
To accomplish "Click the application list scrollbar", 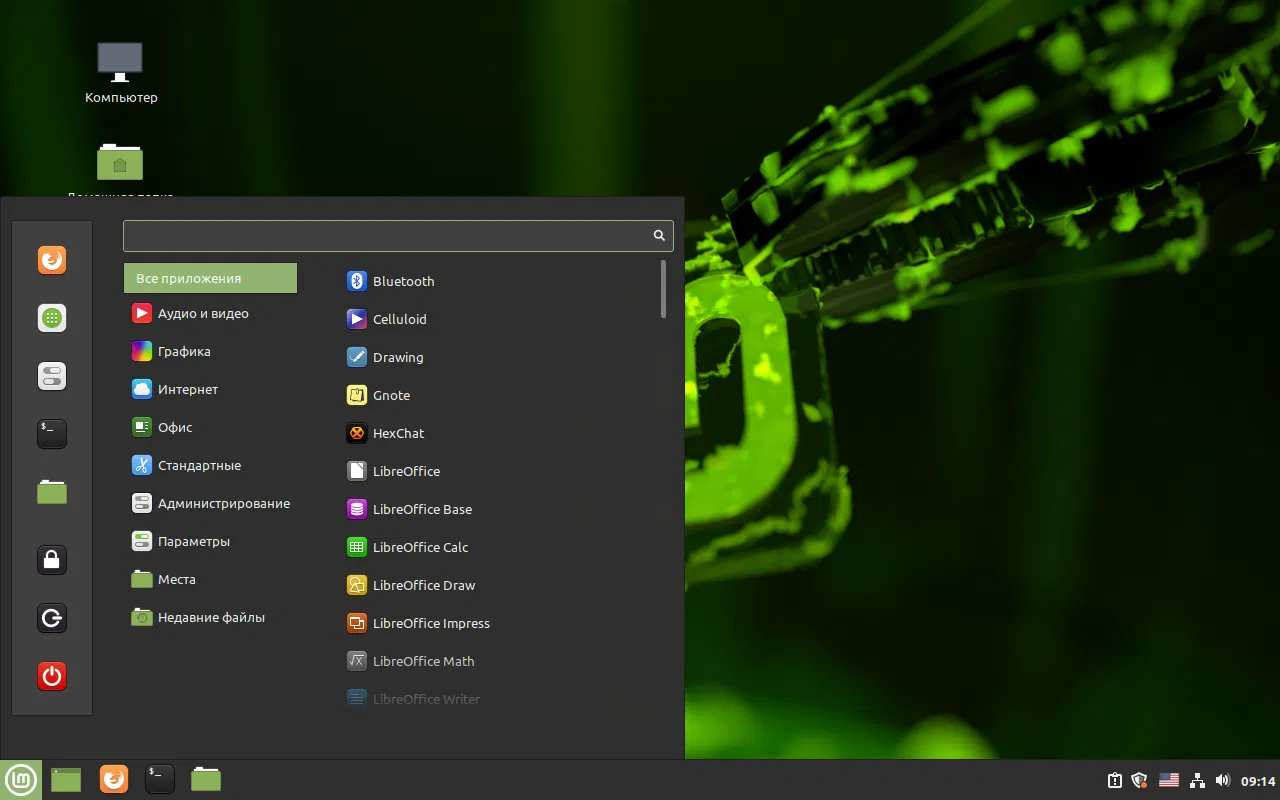I will click(662, 290).
